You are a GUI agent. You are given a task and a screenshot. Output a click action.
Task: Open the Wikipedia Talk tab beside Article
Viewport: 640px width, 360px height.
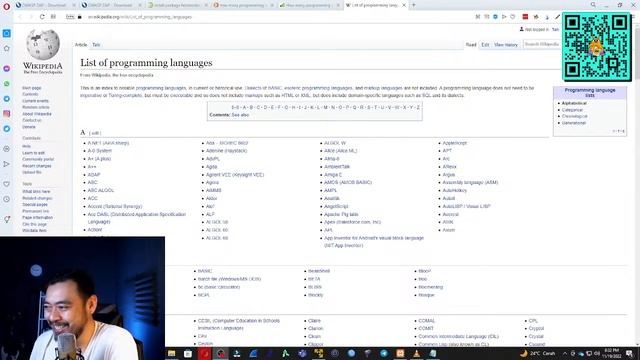pos(96,44)
